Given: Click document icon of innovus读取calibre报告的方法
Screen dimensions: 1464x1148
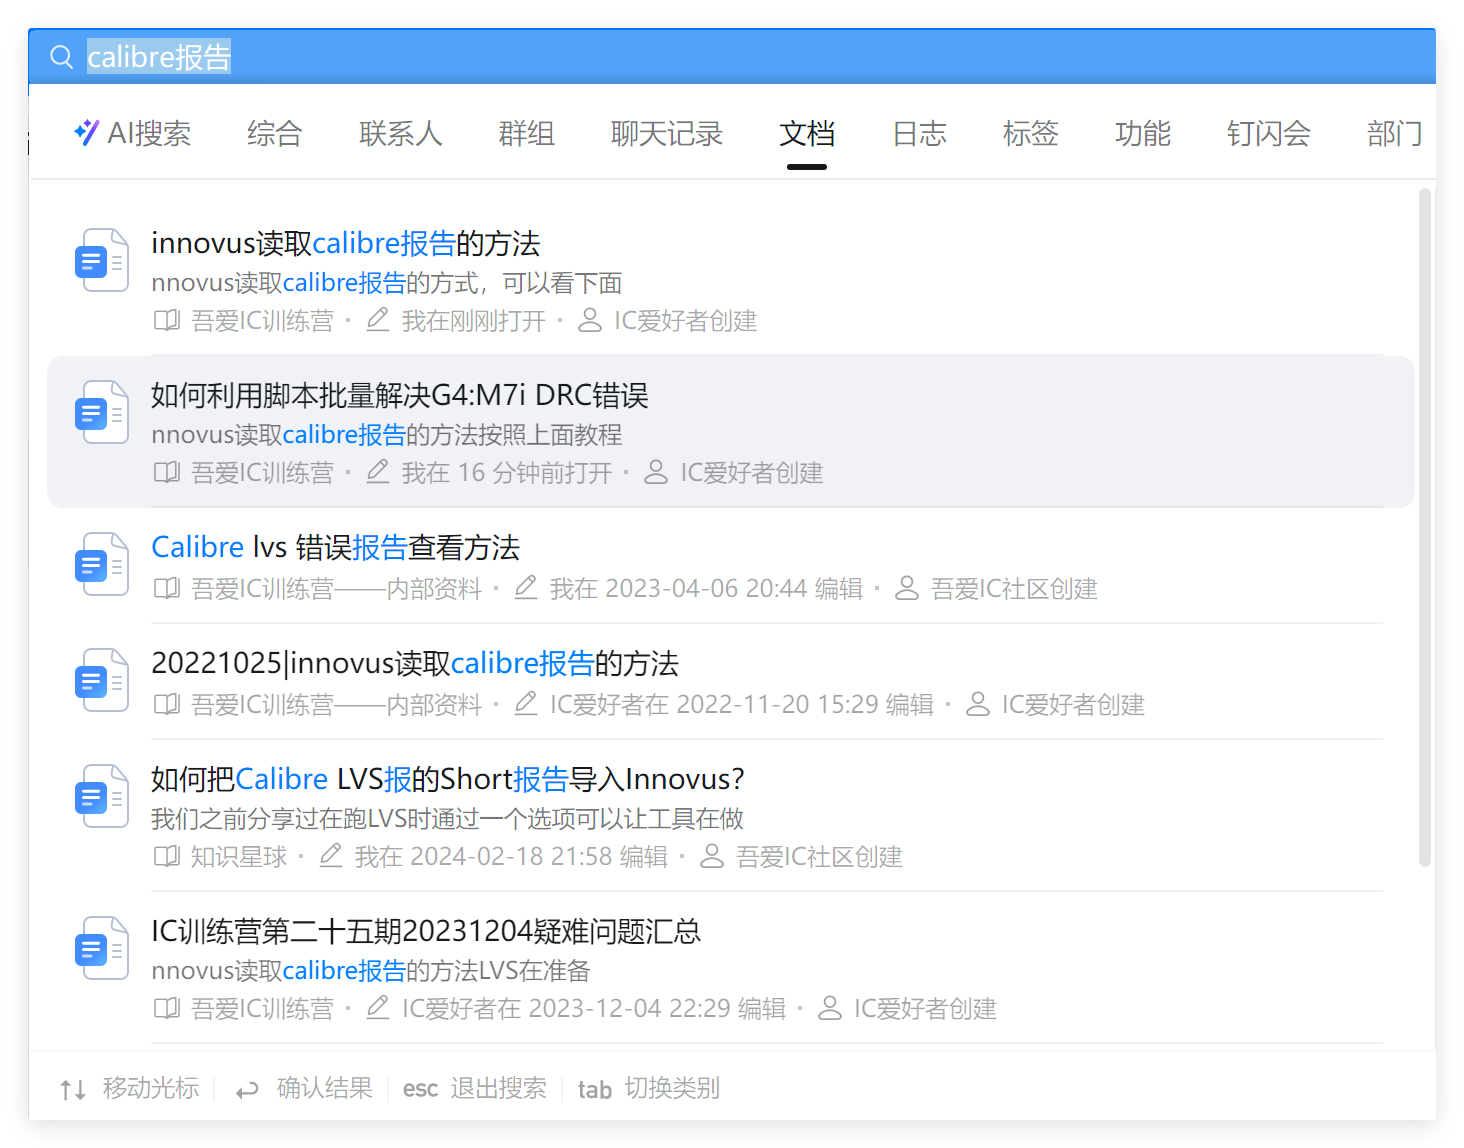Looking at the screenshot, I should pyautogui.click(x=102, y=260).
